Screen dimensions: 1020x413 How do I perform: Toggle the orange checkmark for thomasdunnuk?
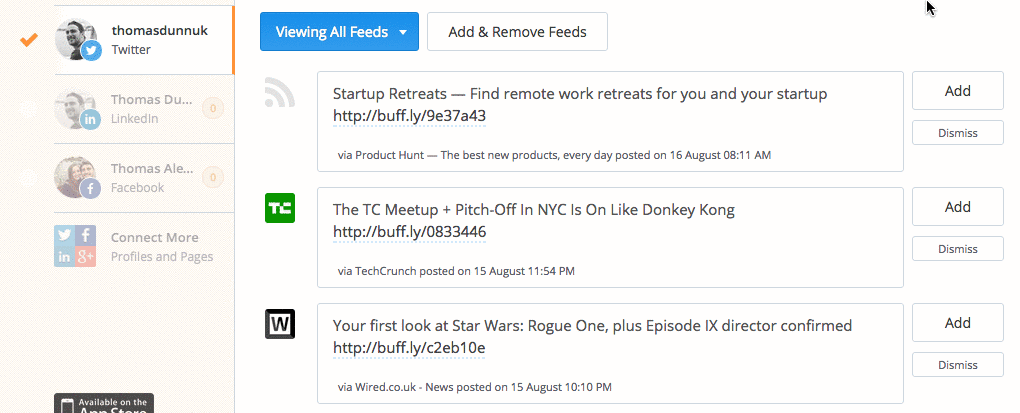click(29, 40)
